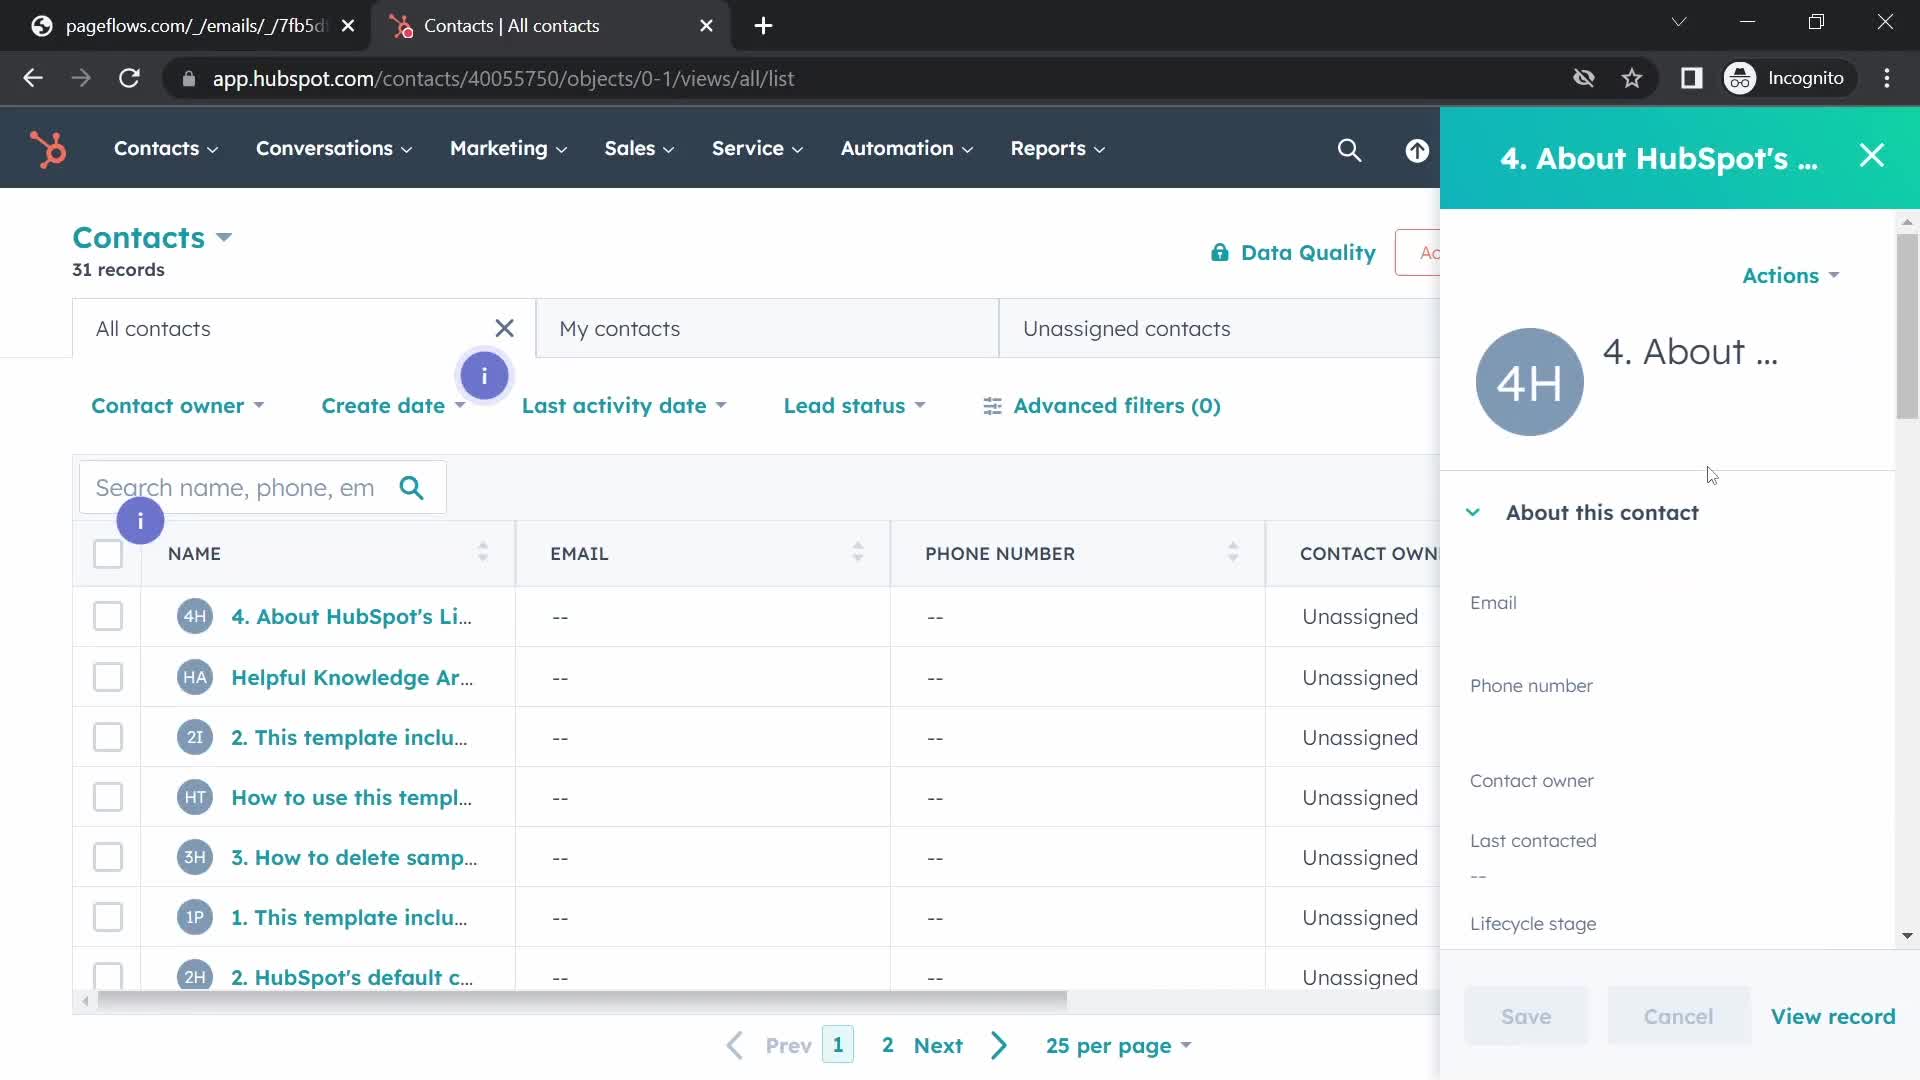Viewport: 1920px width, 1080px height.
Task: Click the View record link
Action: (x=1833, y=1017)
